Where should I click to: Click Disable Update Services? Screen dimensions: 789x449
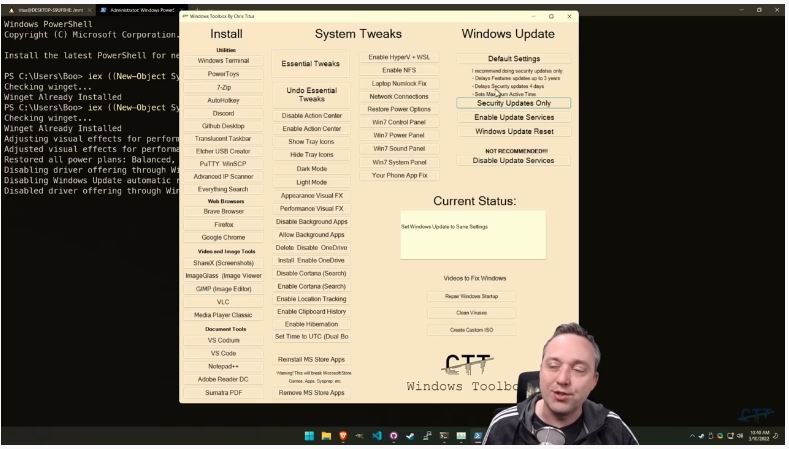coord(514,161)
